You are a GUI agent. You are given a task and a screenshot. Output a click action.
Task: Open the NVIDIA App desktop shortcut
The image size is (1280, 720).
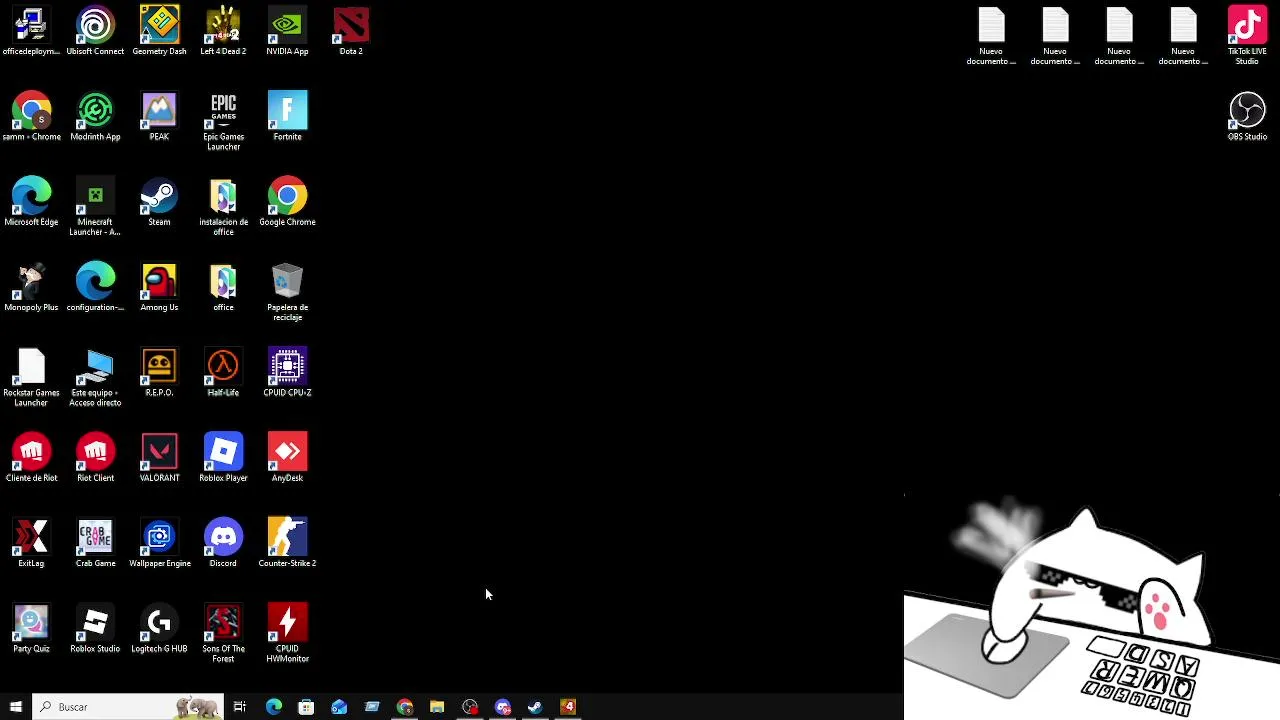pos(287,32)
